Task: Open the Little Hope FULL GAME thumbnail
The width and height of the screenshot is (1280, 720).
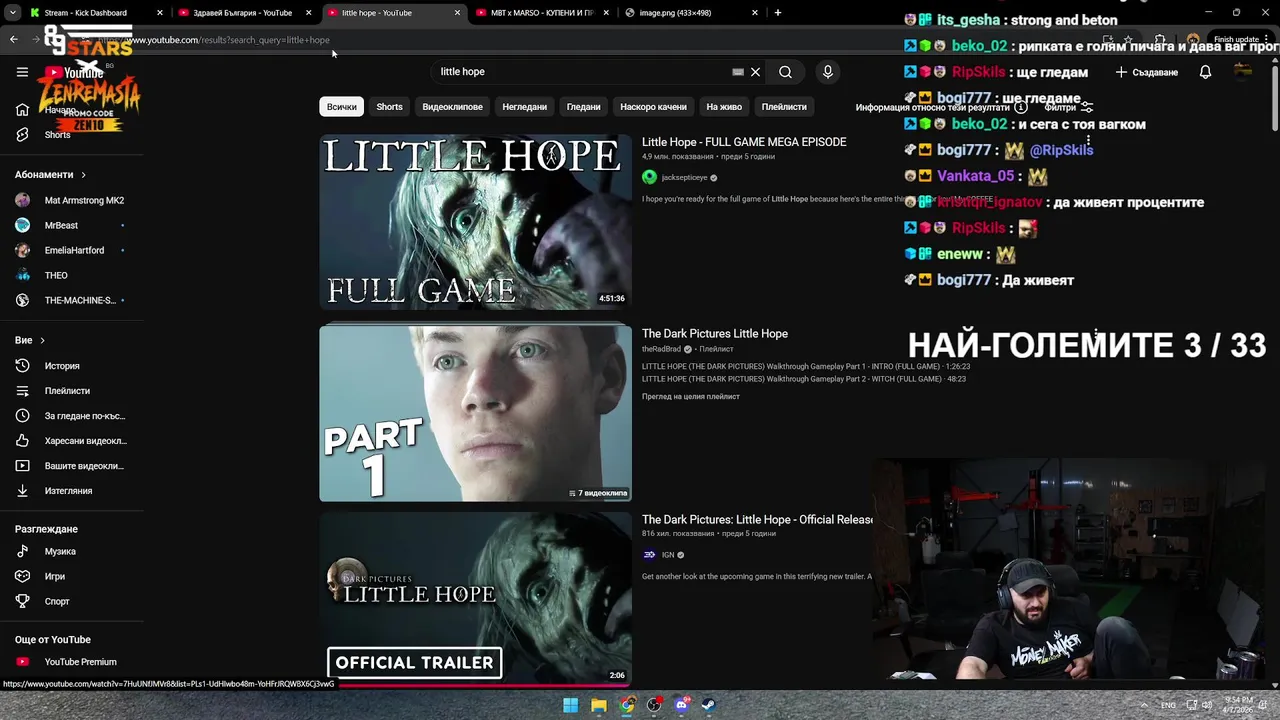Action: (475, 222)
